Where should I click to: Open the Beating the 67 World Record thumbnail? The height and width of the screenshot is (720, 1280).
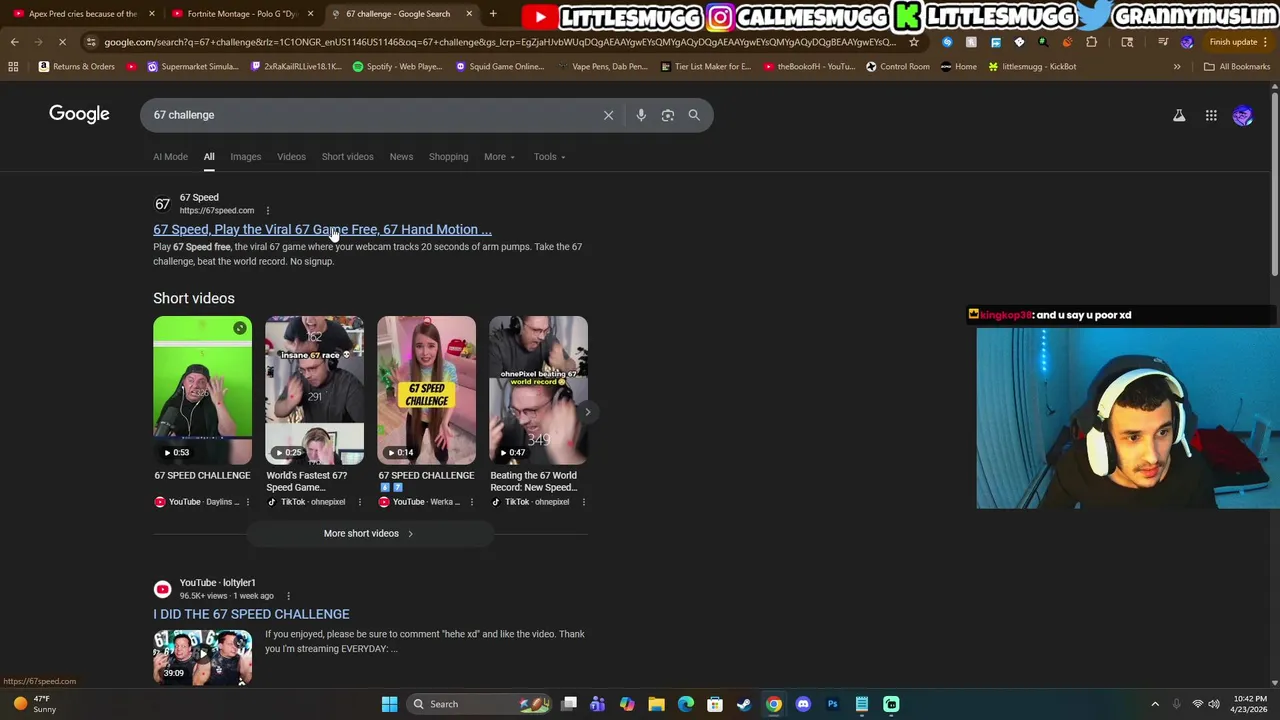538,390
